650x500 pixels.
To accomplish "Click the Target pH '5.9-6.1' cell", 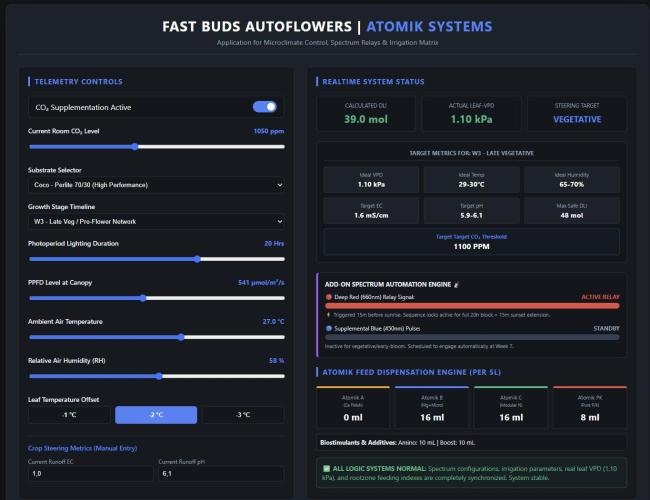I will pyautogui.click(x=471, y=211).
